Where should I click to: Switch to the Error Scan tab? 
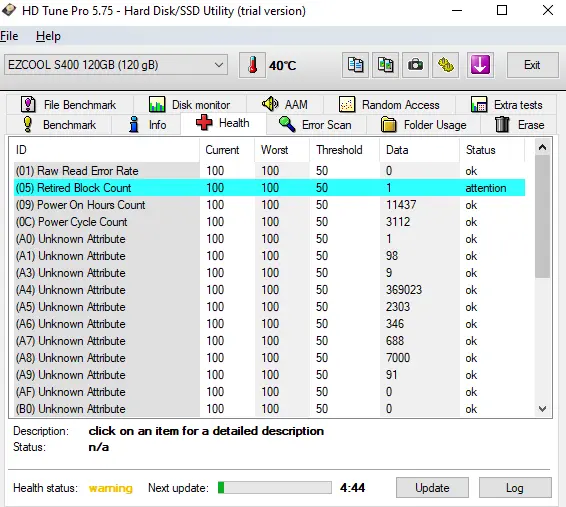316,125
